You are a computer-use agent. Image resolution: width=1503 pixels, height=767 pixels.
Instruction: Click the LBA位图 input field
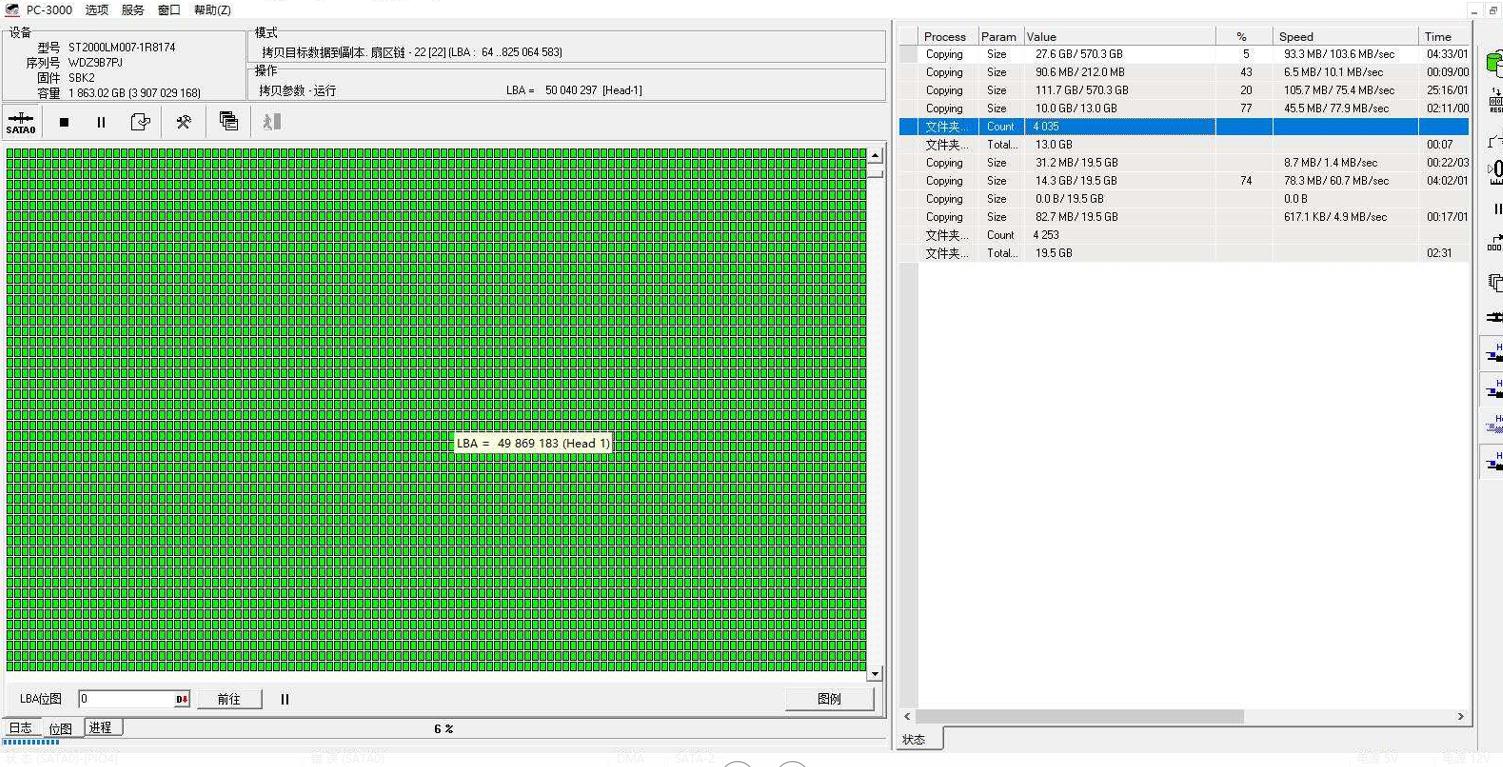click(x=126, y=700)
